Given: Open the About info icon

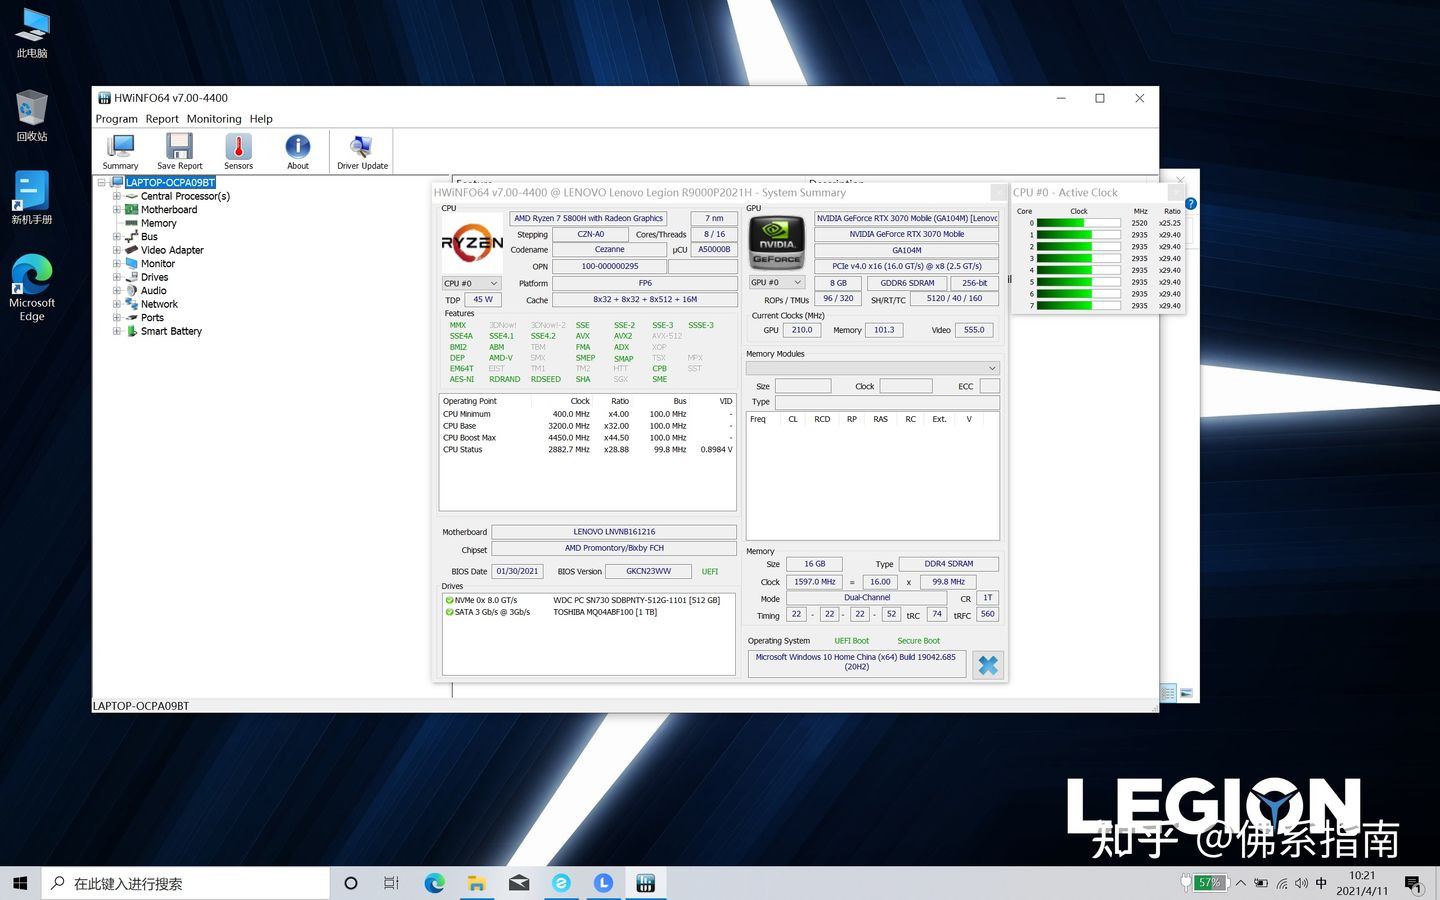Looking at the screenshot, I should click(298, 151).
